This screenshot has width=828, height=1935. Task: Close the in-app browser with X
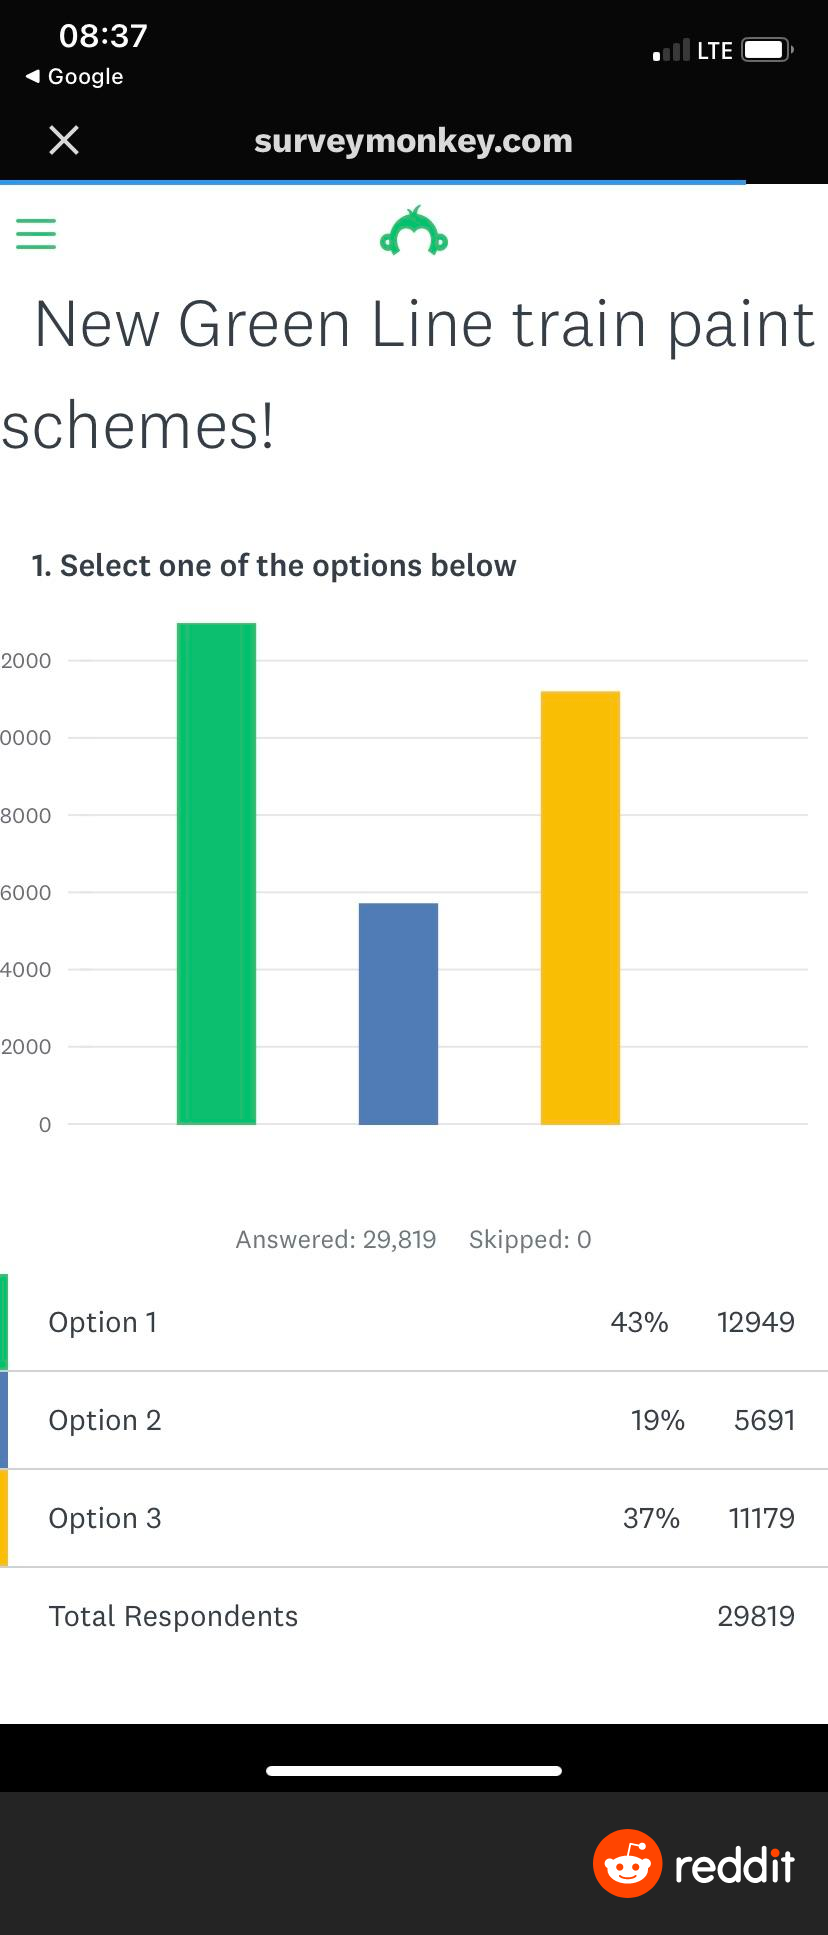tap(64, 141)
